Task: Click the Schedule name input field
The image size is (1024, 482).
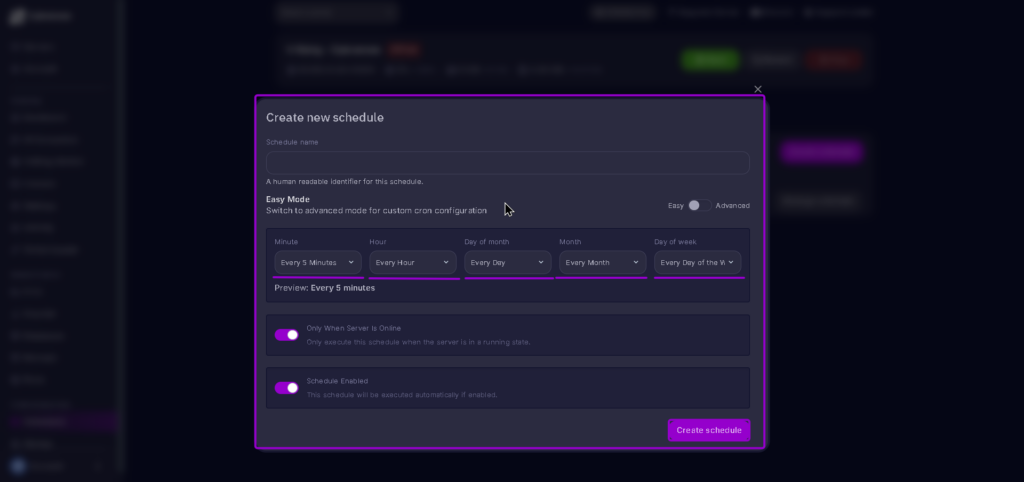Action: 507,163
